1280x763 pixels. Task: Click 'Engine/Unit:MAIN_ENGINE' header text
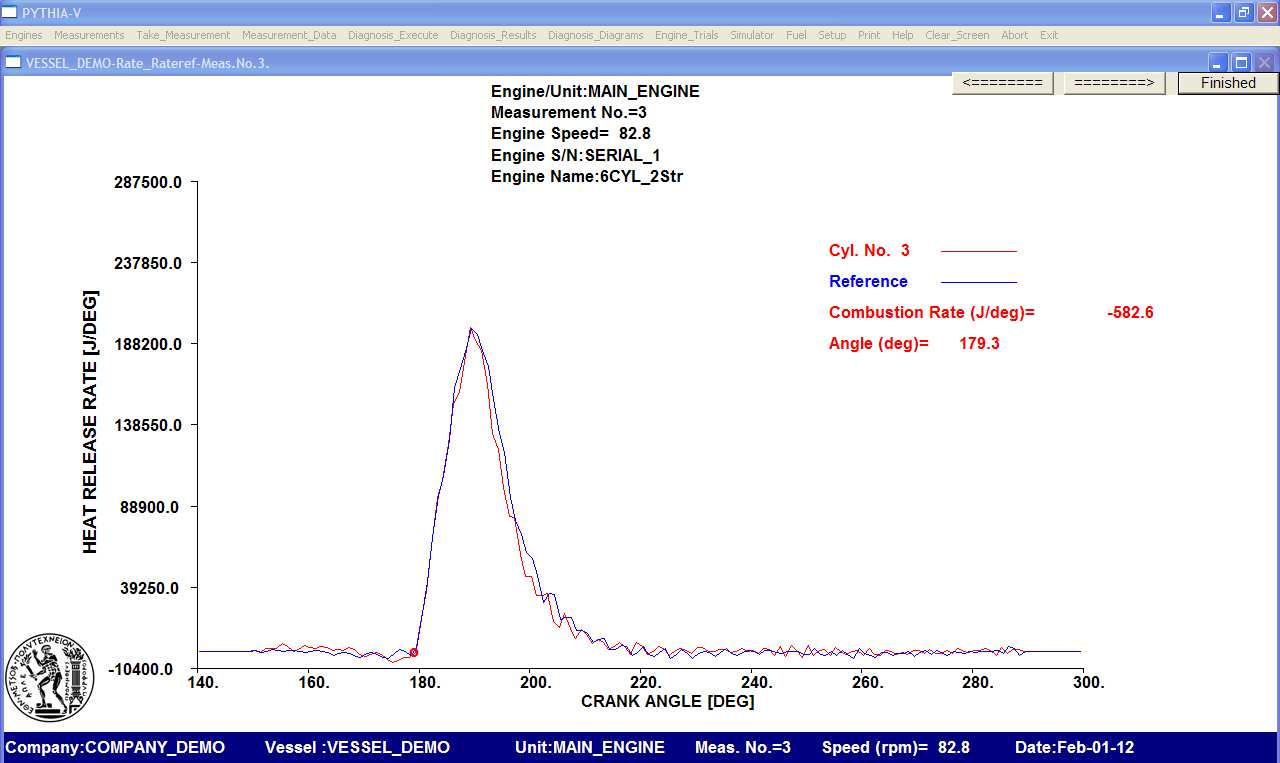tap(595, 91)
